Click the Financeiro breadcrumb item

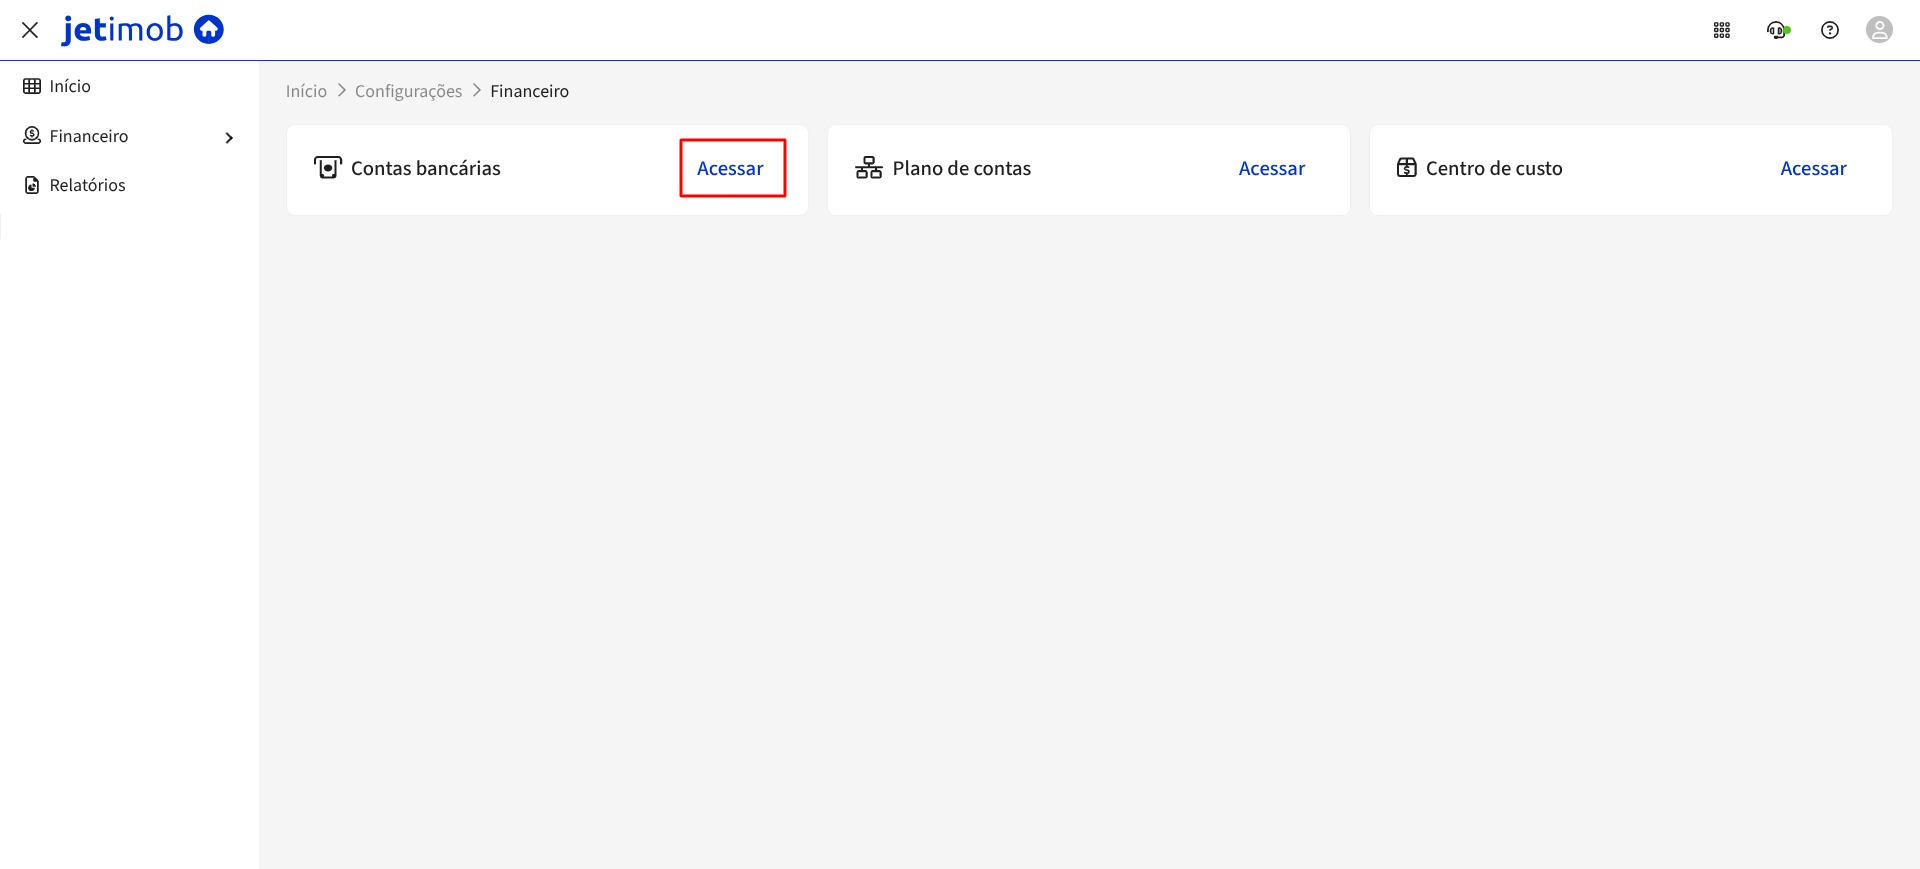click(529, 91)
